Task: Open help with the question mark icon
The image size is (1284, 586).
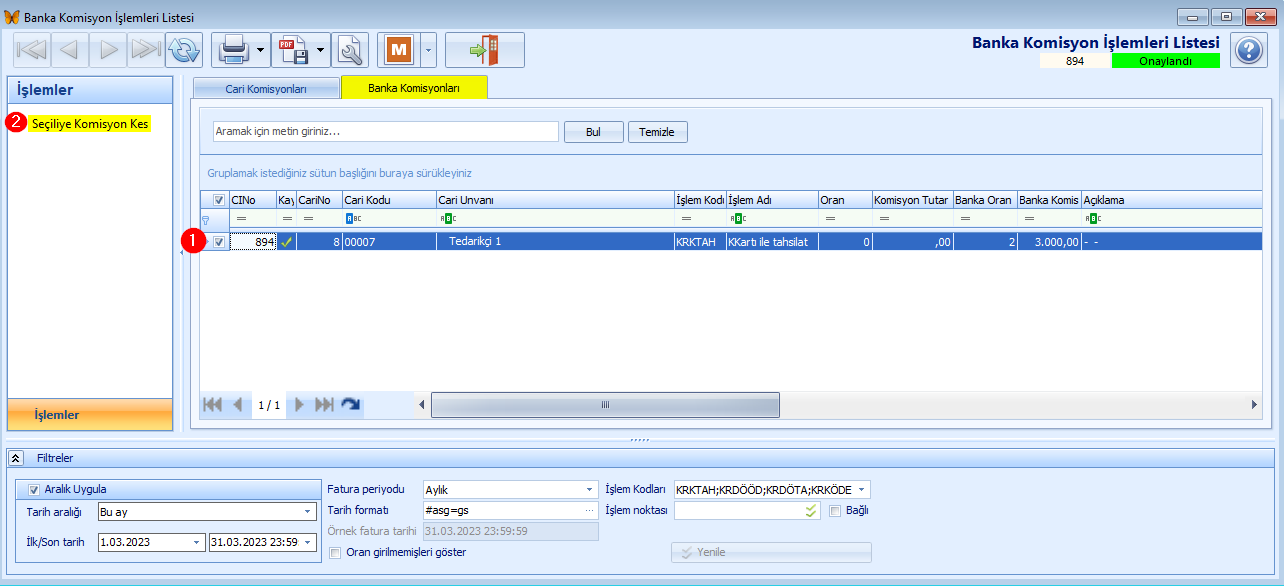Action: [1249, 50]
